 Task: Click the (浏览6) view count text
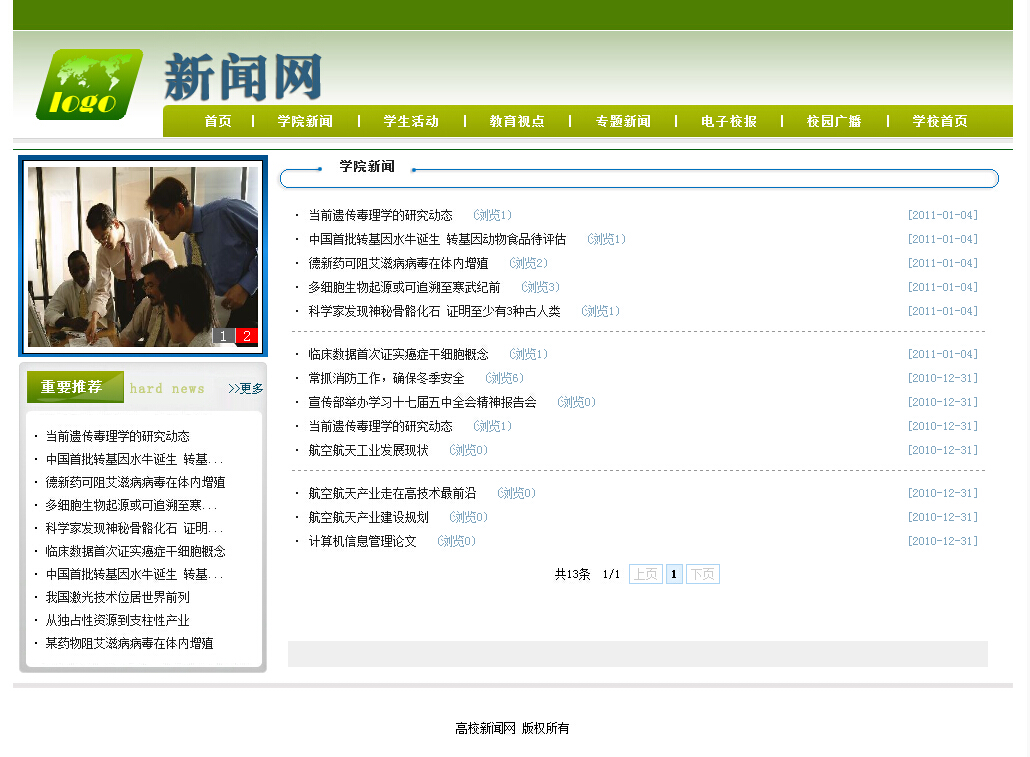tap(504, 378)
